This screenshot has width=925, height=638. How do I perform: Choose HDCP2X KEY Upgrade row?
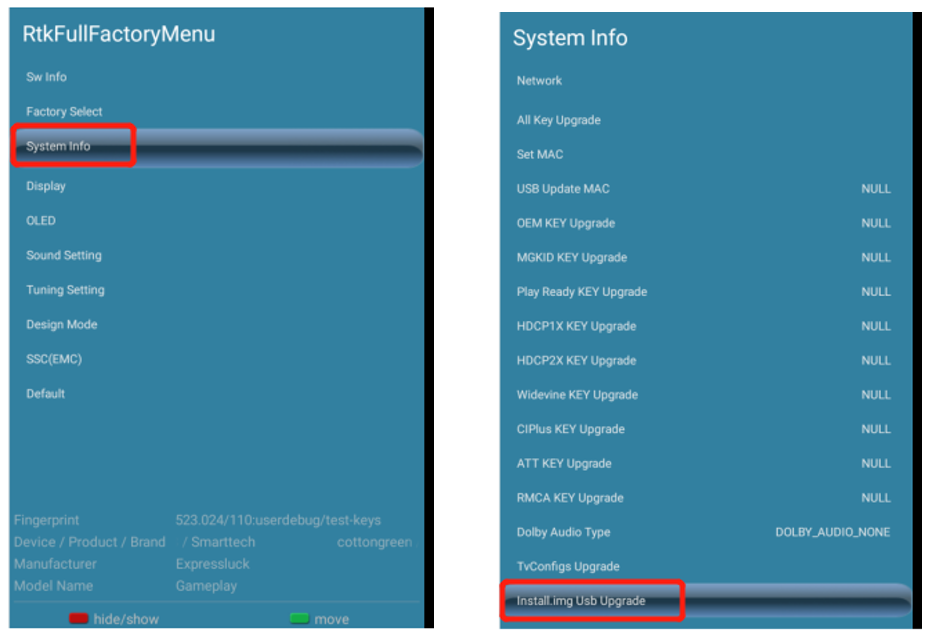tap(576, 361)
